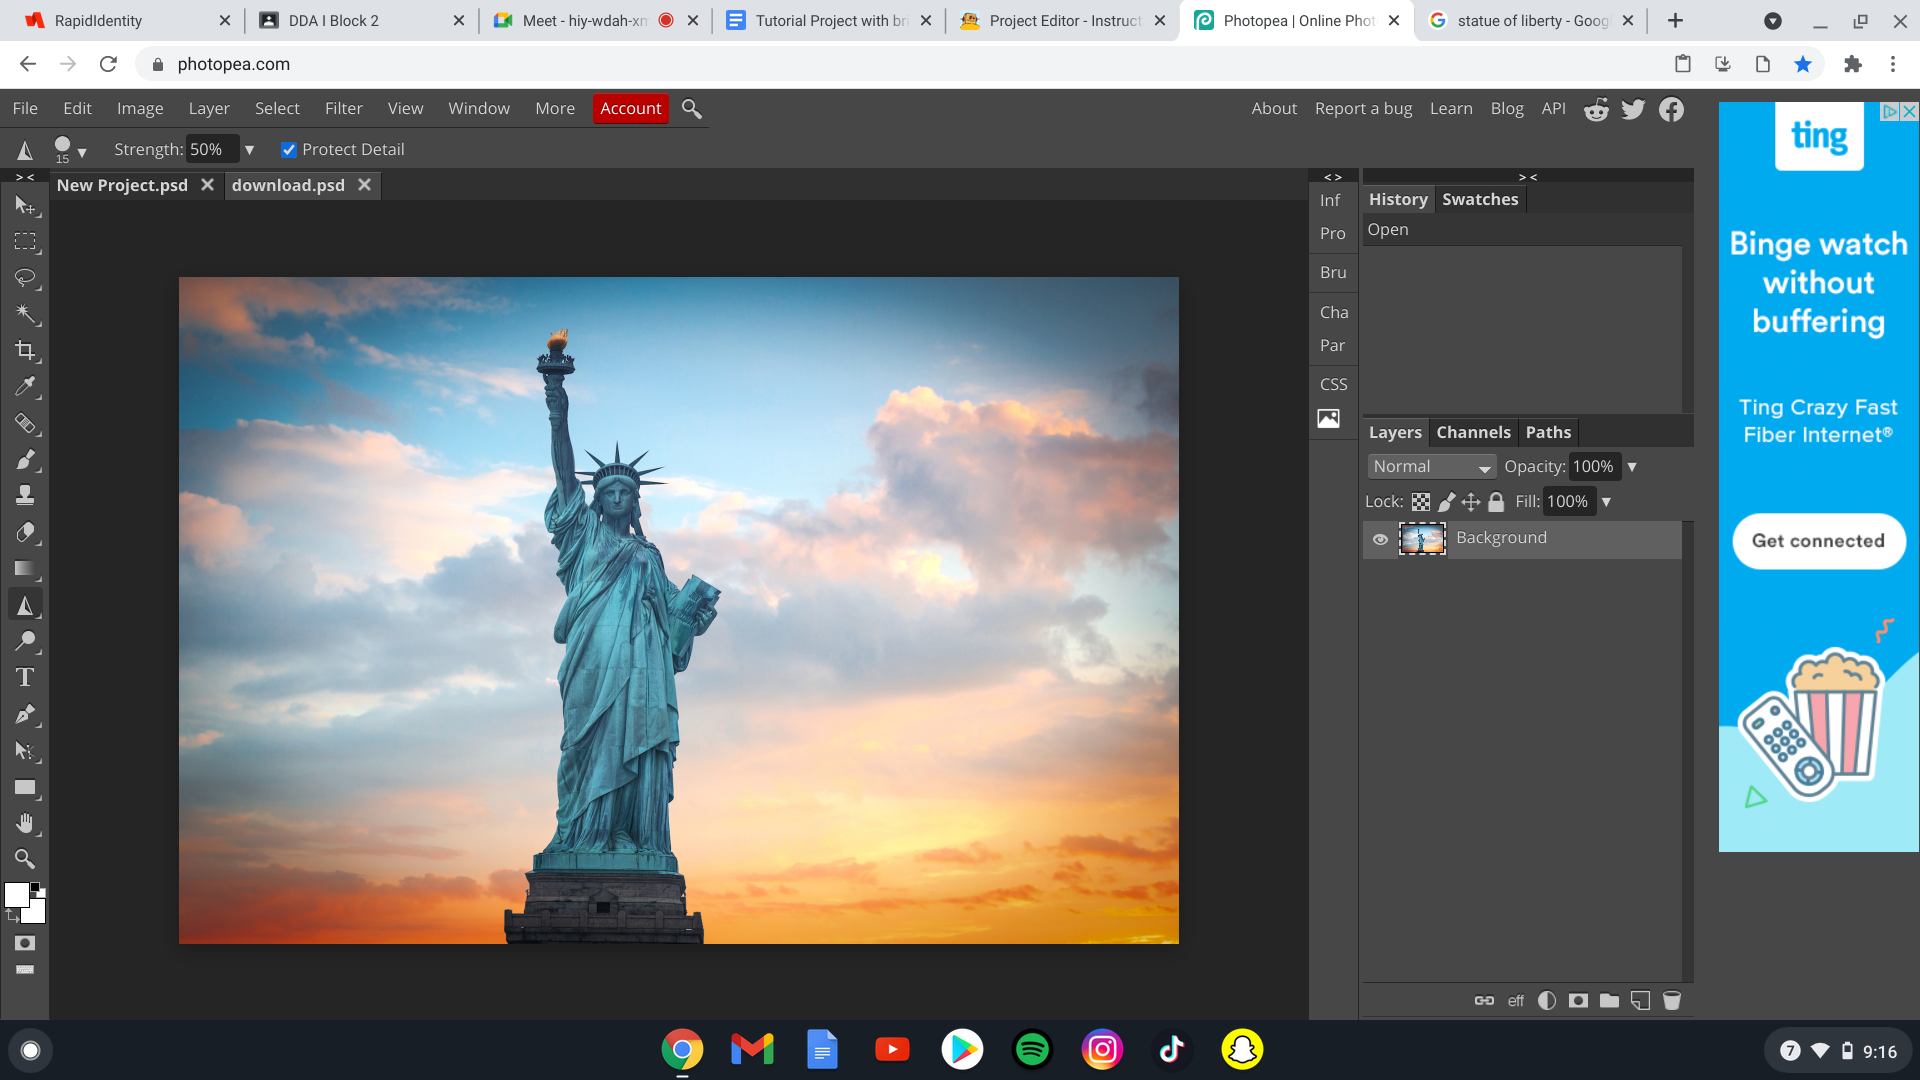Open the File menu
This screenshot has height=1080, width=1920.
click(x=25, y=108)
